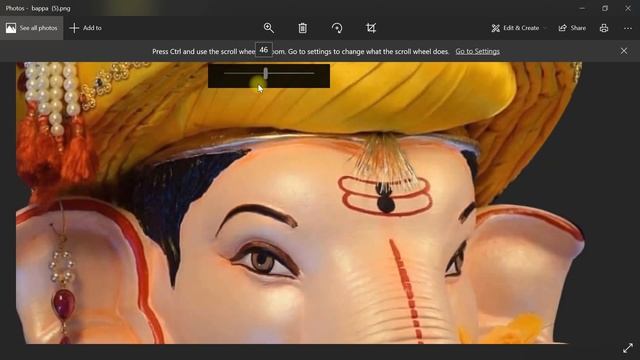Image resolution: width=640 pixels, height=360 pixels.
Task: Rotate the photo using the rotate icon
Action: coord(337,28)
